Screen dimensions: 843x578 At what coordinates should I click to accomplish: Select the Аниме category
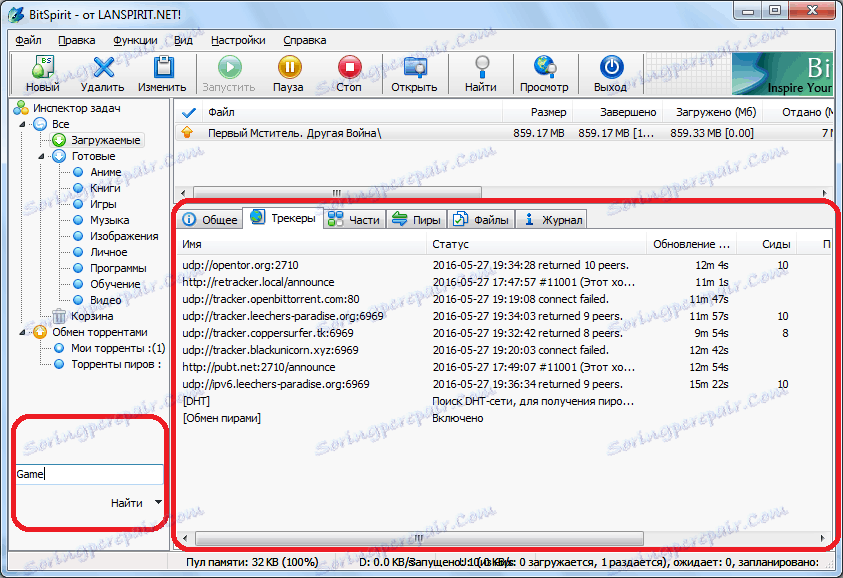(105, 172)
